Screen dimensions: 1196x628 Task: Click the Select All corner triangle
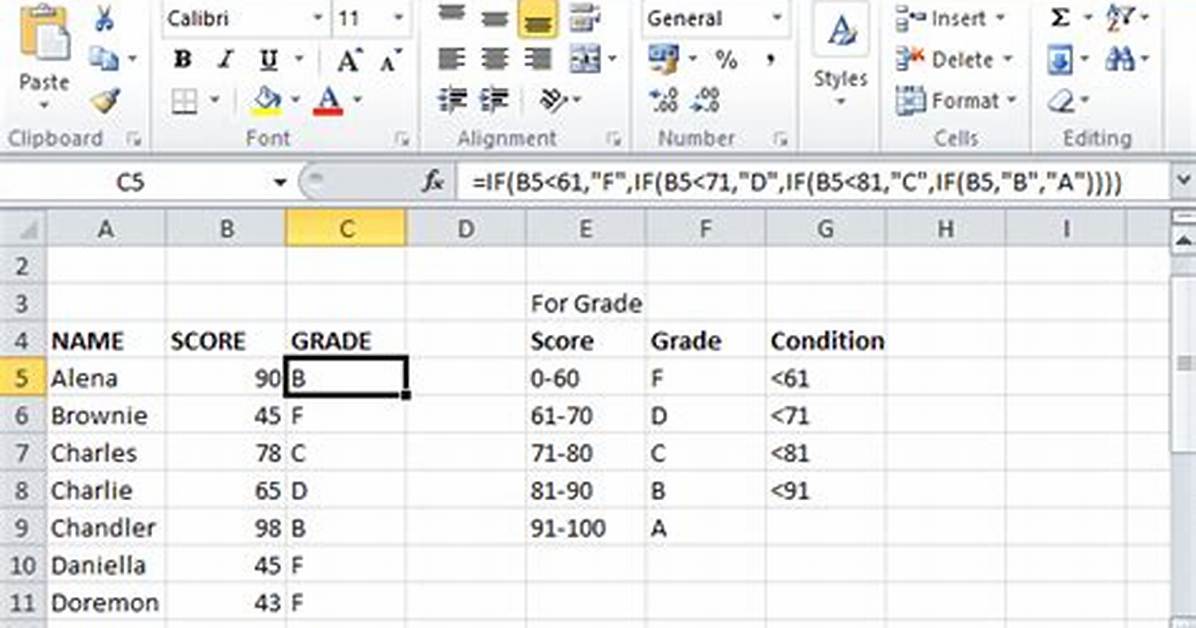[x=24, y=228]
